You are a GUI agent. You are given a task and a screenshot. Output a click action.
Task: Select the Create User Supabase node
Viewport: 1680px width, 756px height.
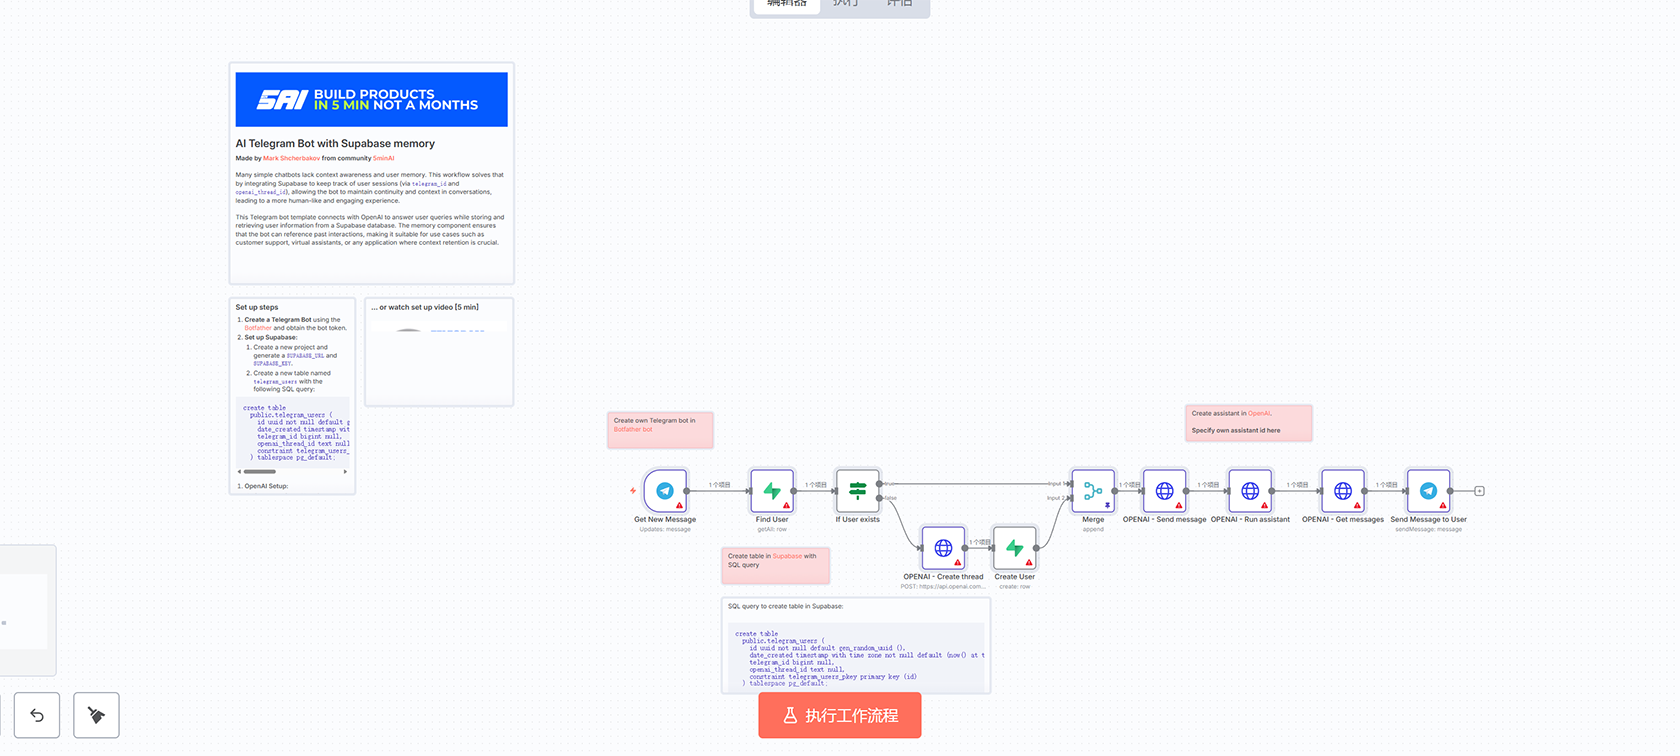(1014, 548)
